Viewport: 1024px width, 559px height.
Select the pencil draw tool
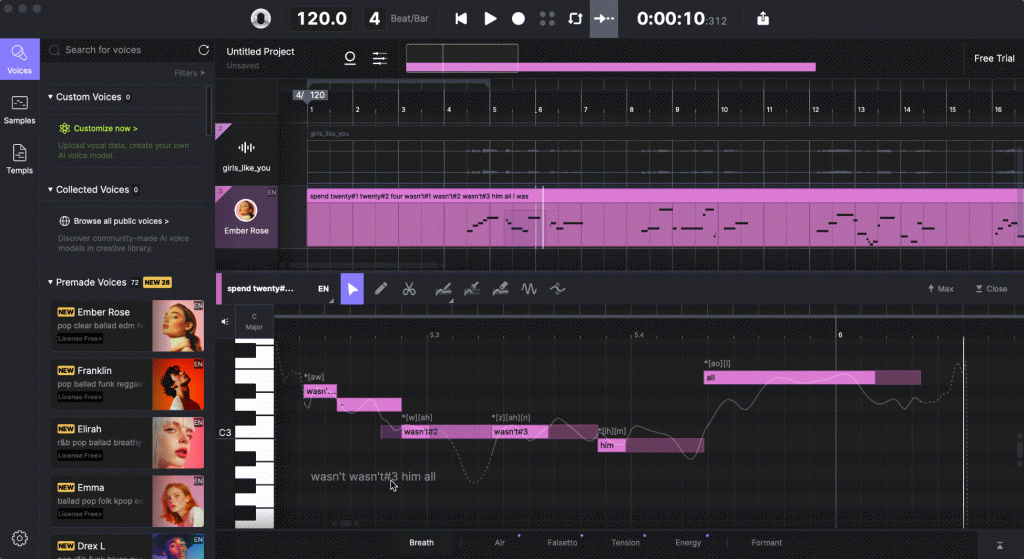pos(381,289)
